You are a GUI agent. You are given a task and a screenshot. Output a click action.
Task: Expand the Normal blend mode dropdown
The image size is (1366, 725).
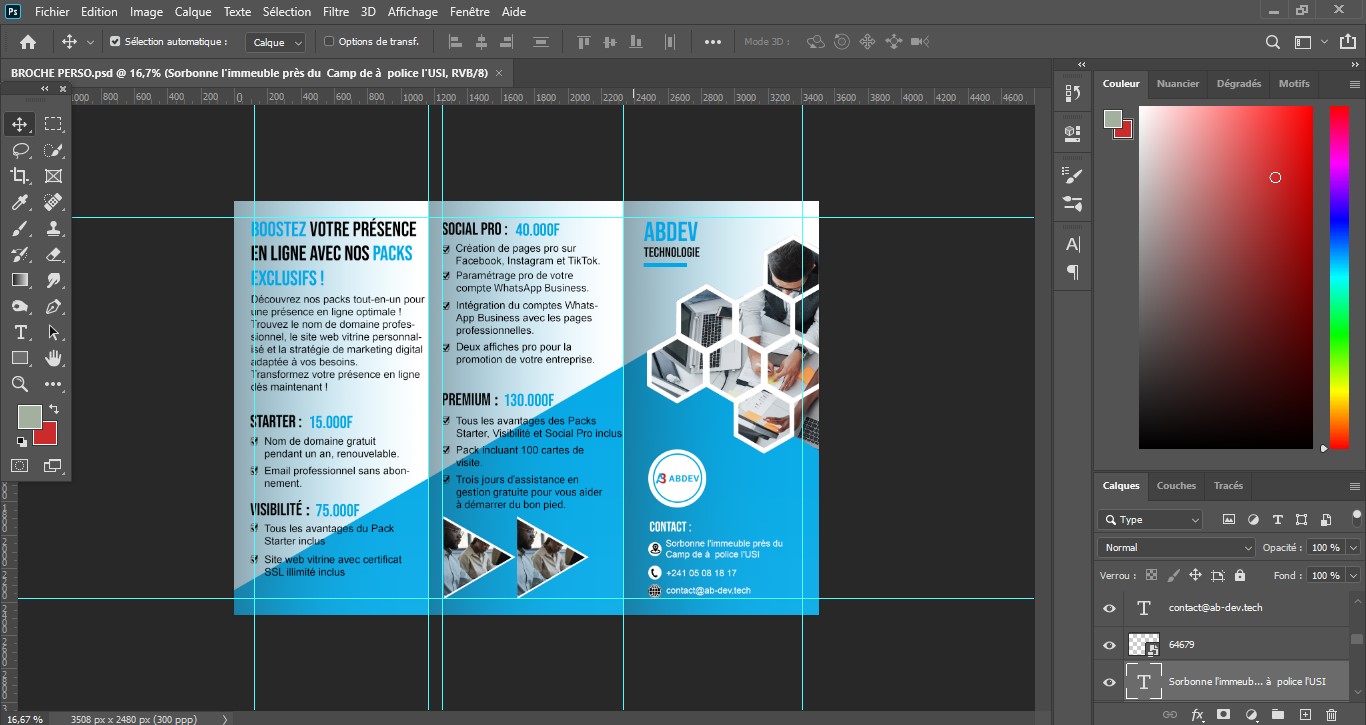click(x=1176, y=548)
